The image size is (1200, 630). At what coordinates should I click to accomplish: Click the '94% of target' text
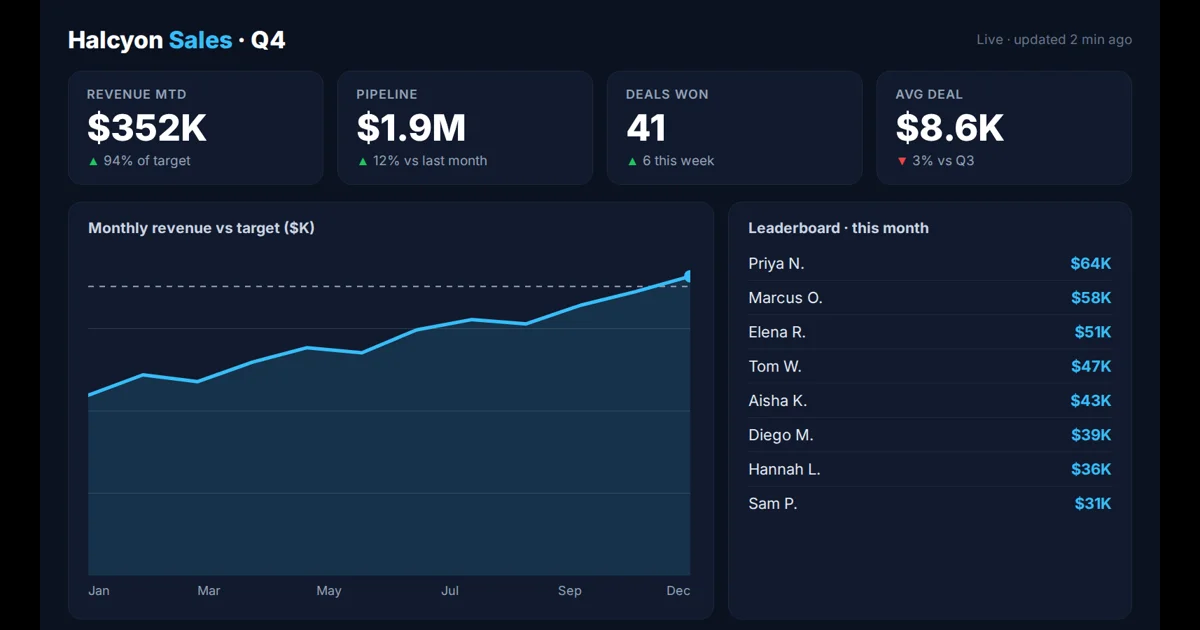(147, 161)
